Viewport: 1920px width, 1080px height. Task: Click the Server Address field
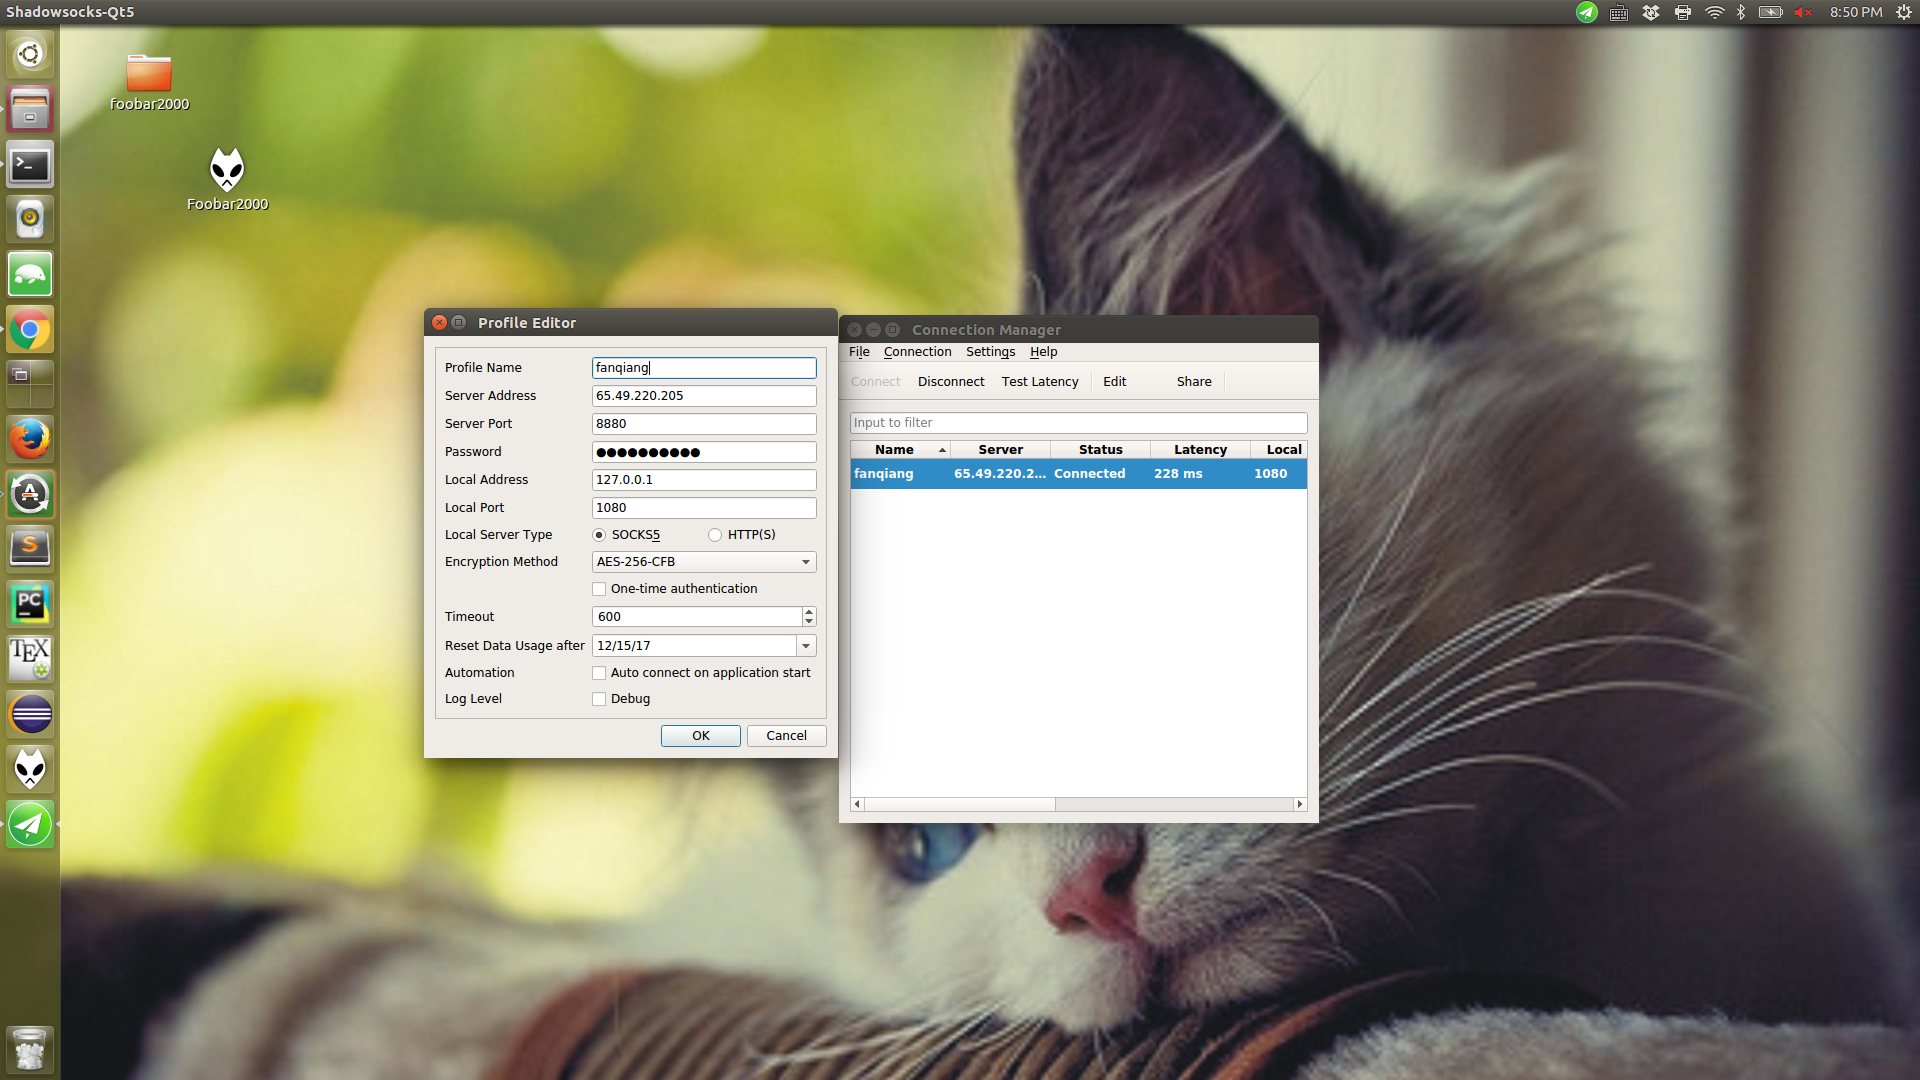(x=704, y=396)
